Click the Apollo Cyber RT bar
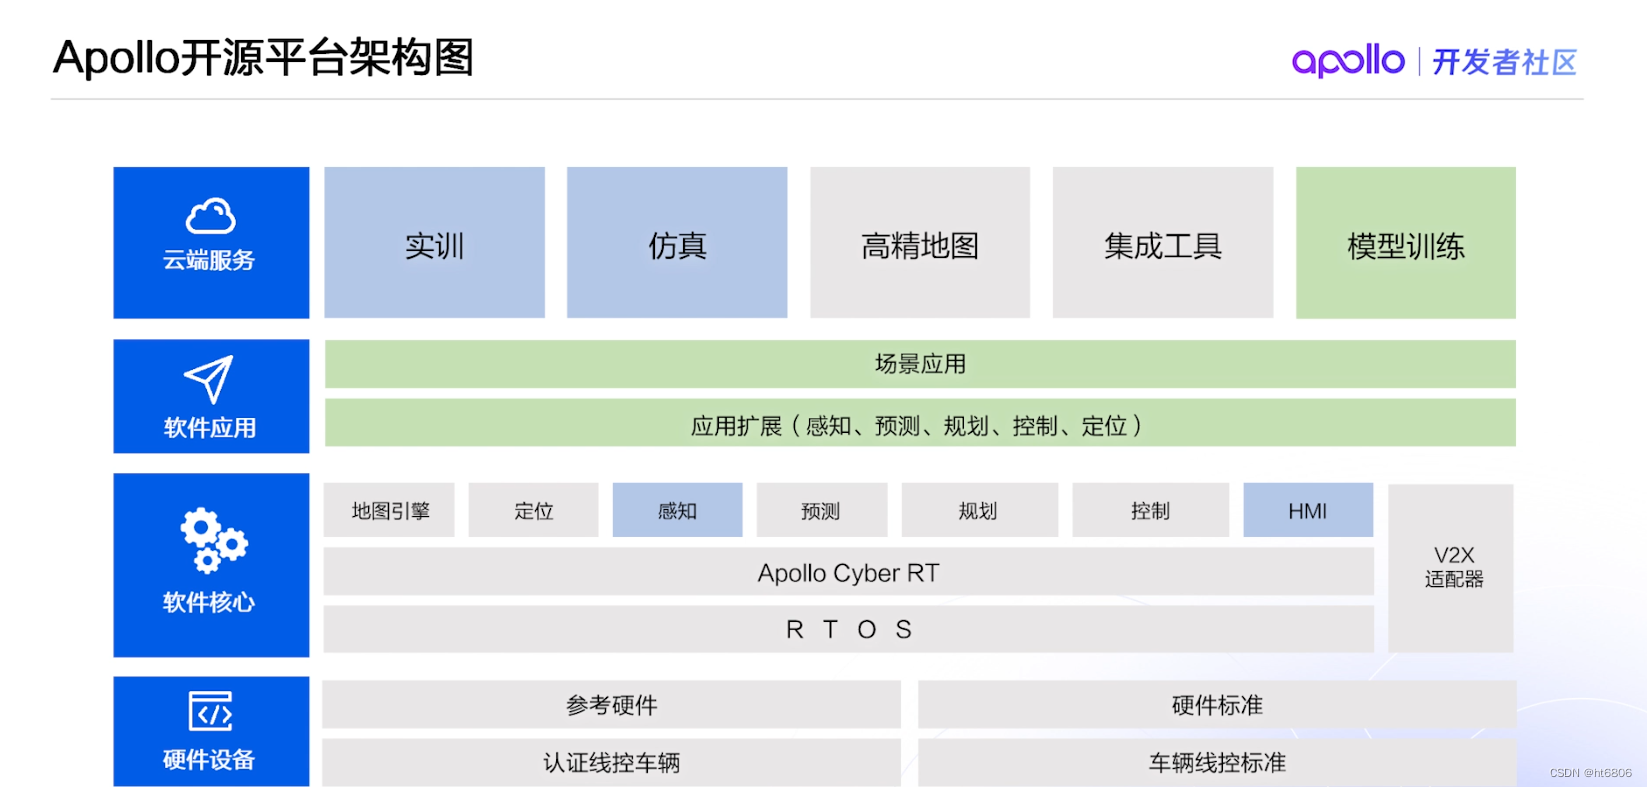 coord(849,572)
